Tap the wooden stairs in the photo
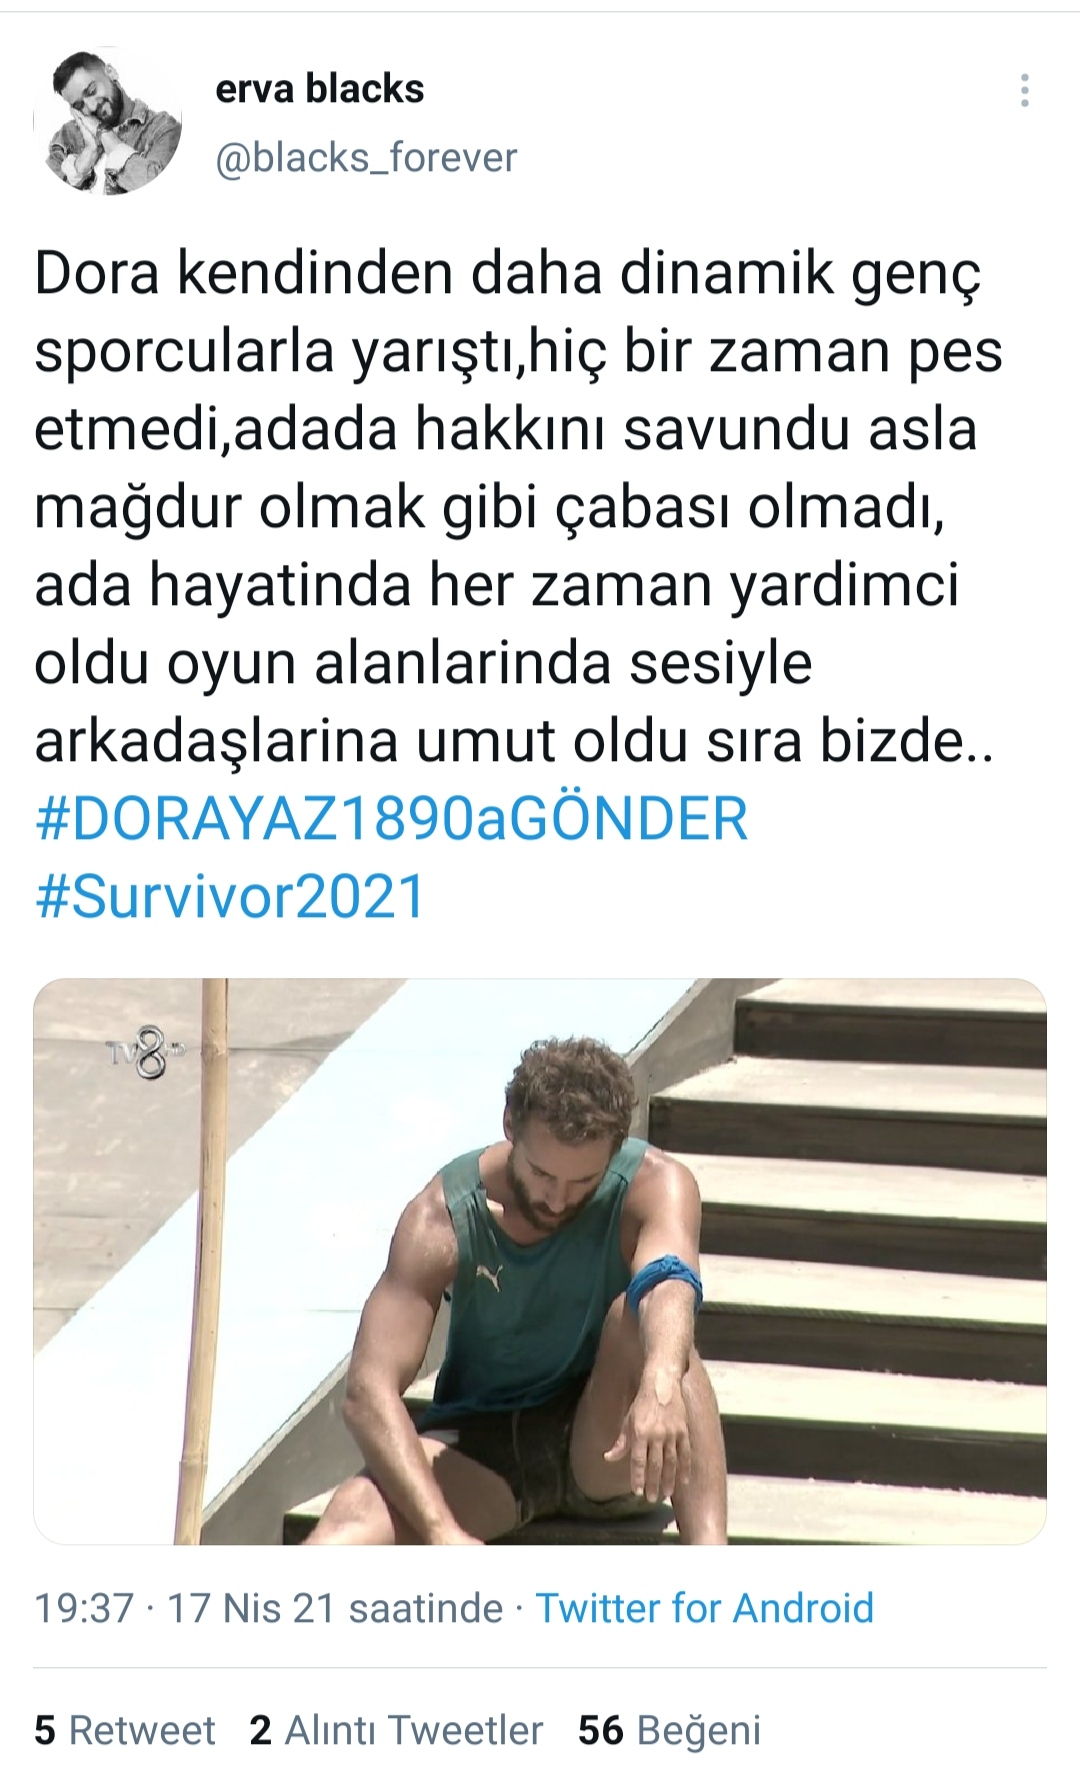 pos(860,1262)
